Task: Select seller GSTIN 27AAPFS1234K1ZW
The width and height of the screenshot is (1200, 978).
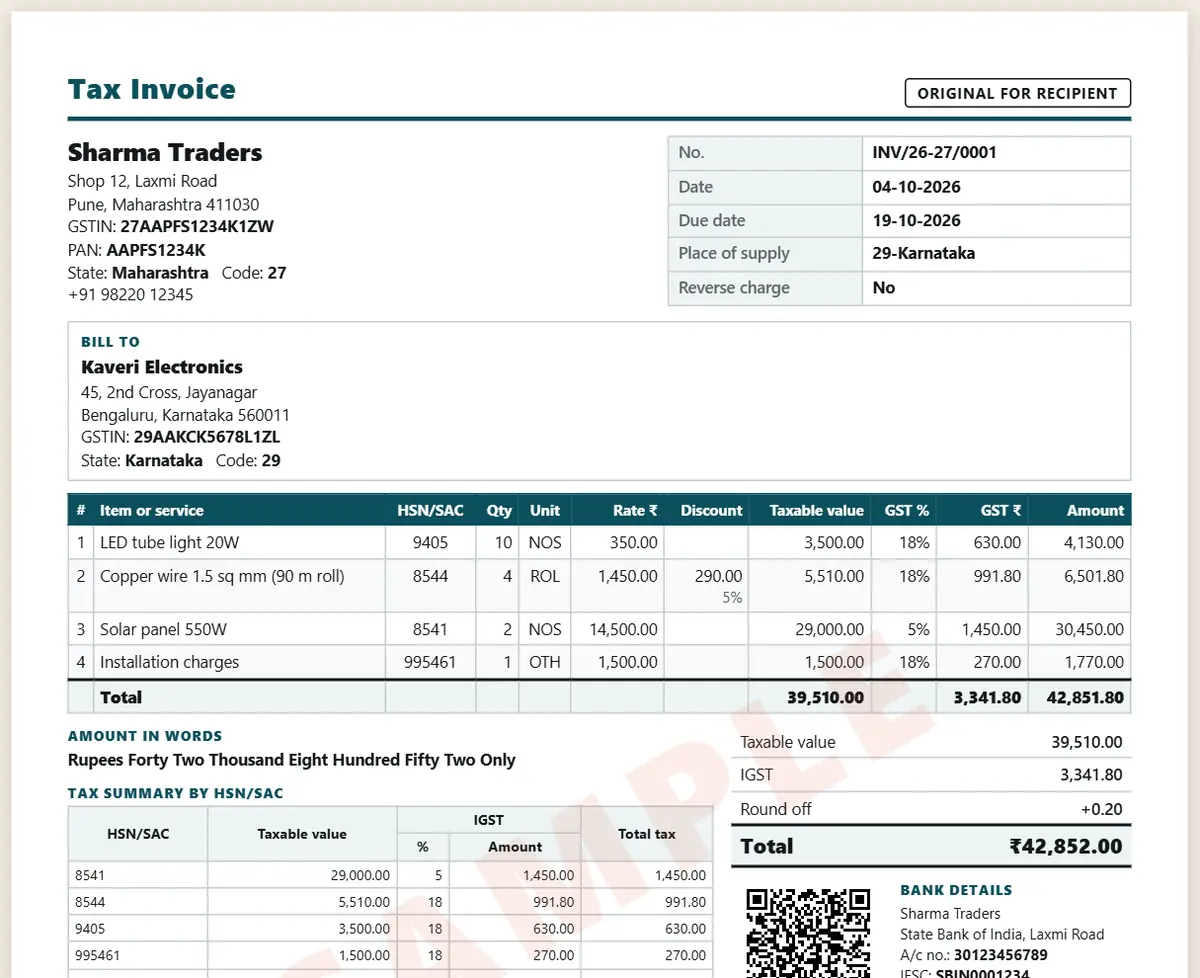Action: pyautogui.click(x=197, y=226)
